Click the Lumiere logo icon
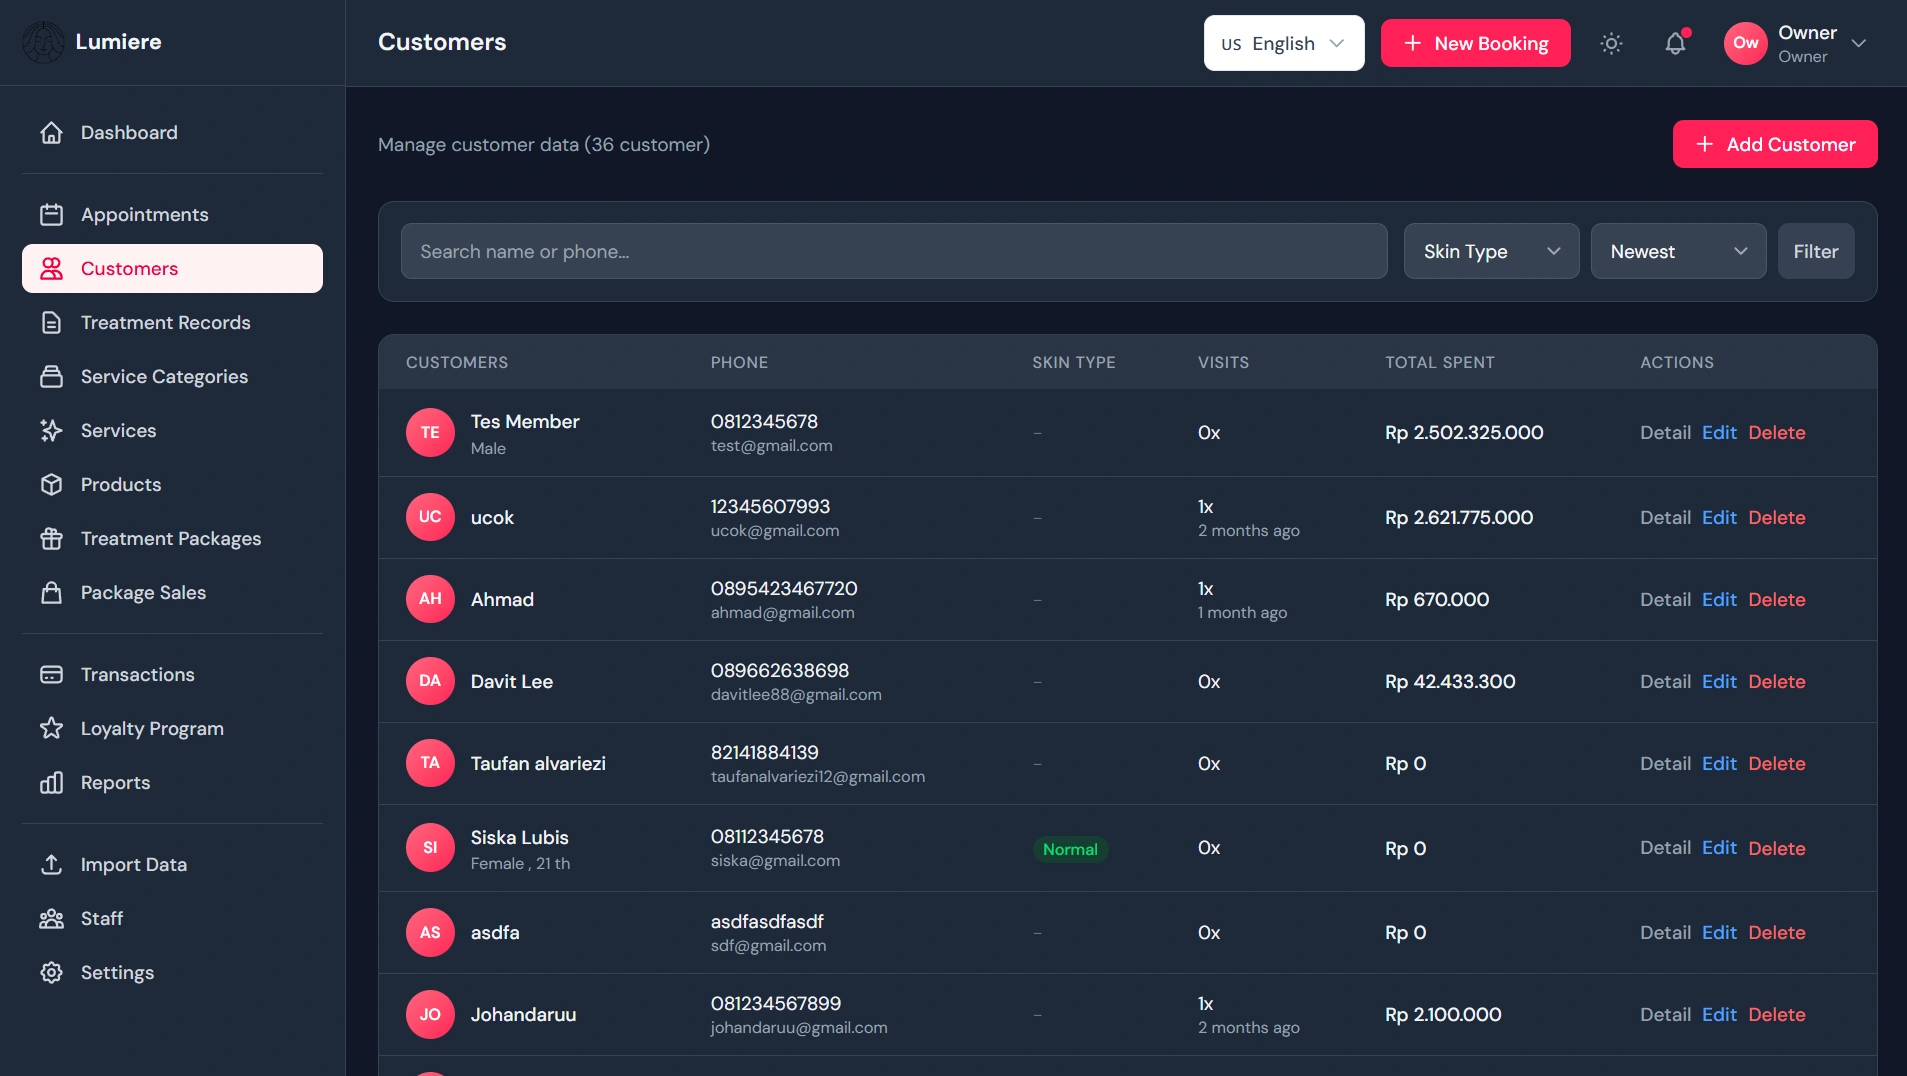The height and width of the screenshot is (1076, 1907). click(43, 42)
